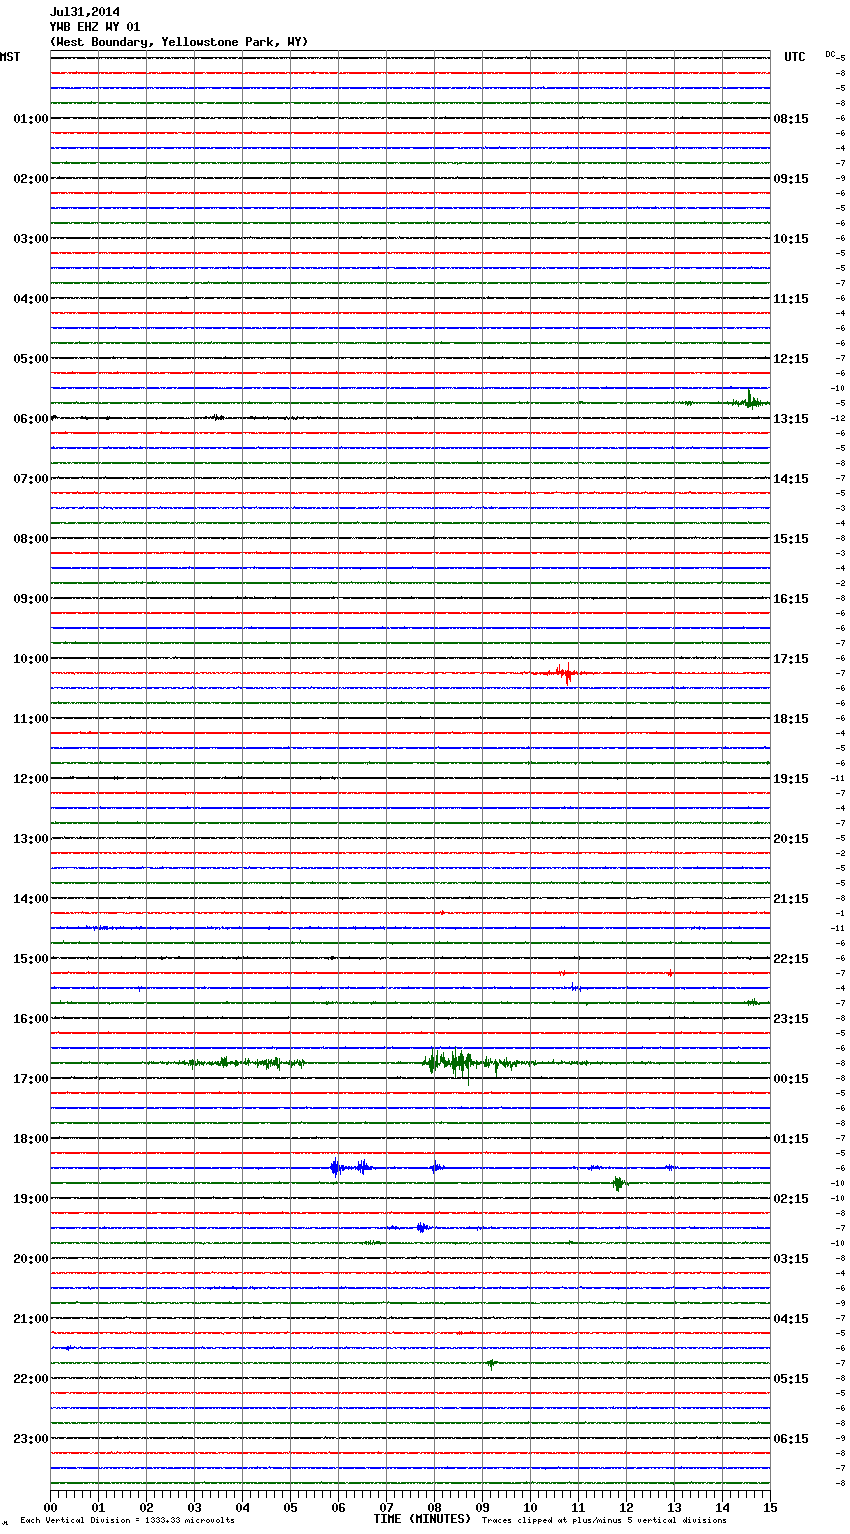The image size is (850, 1534).
Task: Click the date label Jul31,2014
Action: tap(85, 12)
